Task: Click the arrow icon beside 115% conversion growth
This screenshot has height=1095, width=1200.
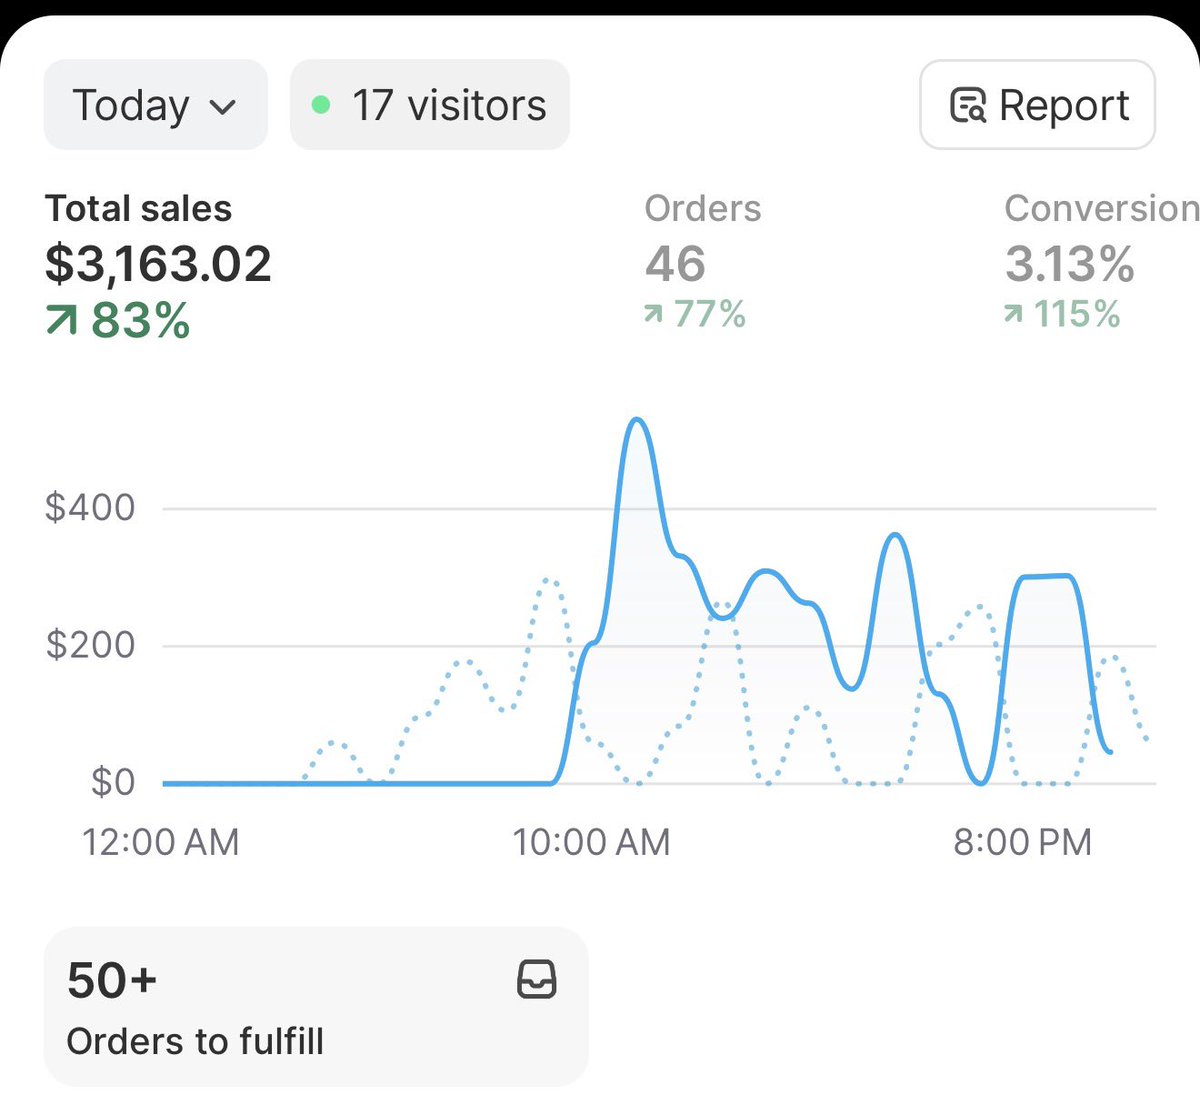Action: pyautogui.click(x=1013, y=314)
